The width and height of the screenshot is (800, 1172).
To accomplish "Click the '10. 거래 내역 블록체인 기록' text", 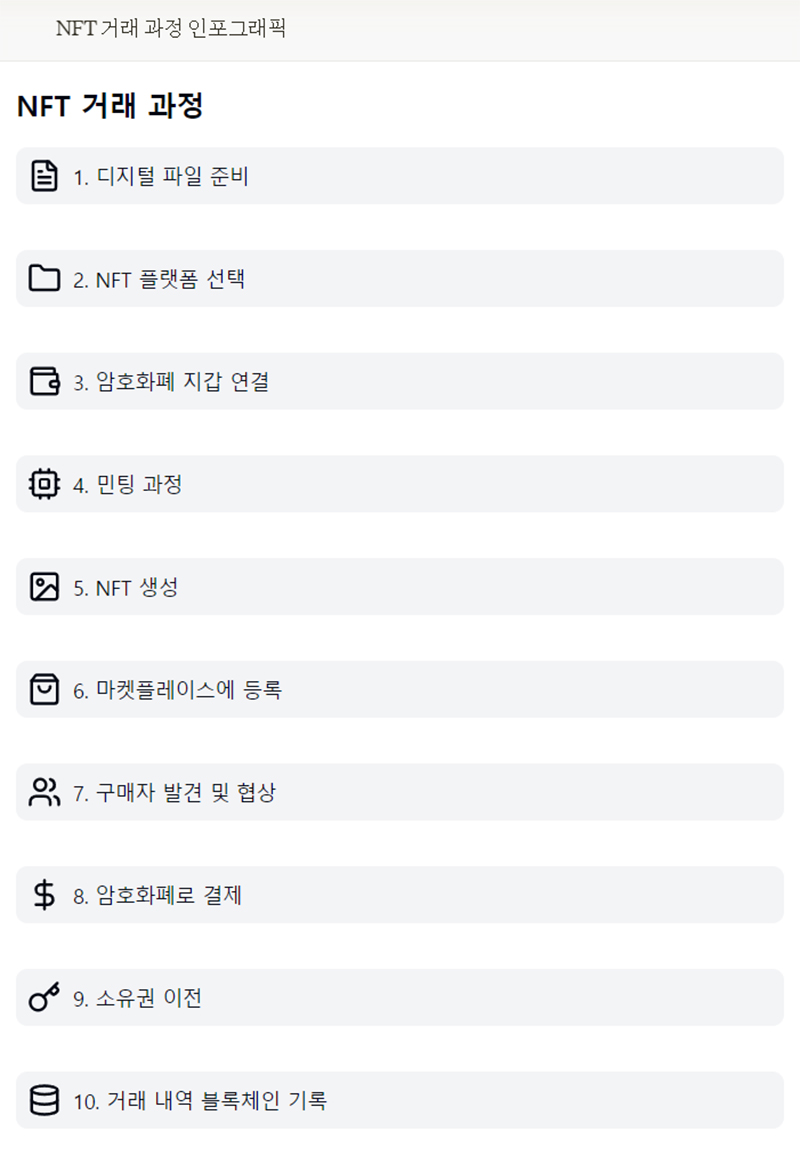I will click(x=200, y=1101).
